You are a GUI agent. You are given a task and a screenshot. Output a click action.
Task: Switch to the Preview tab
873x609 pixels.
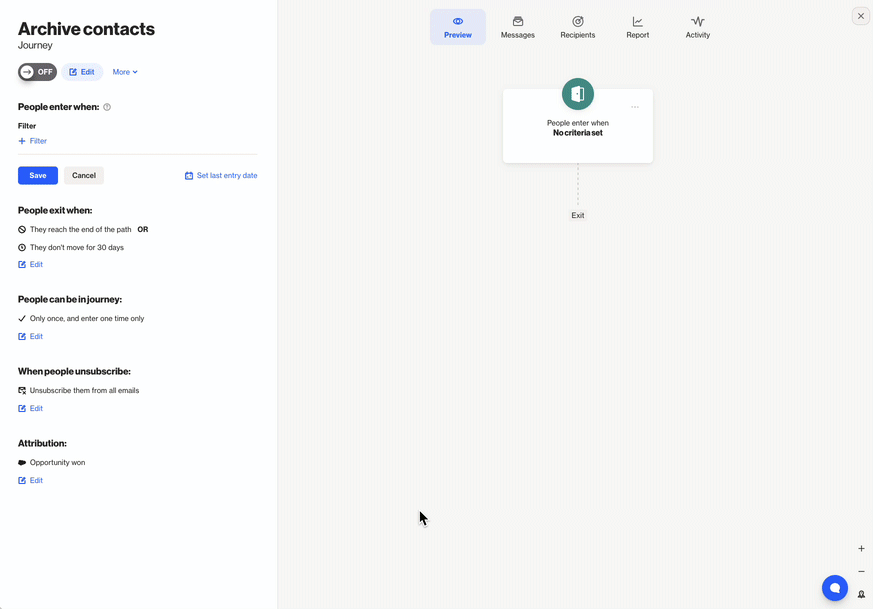[x=458, y=27]
